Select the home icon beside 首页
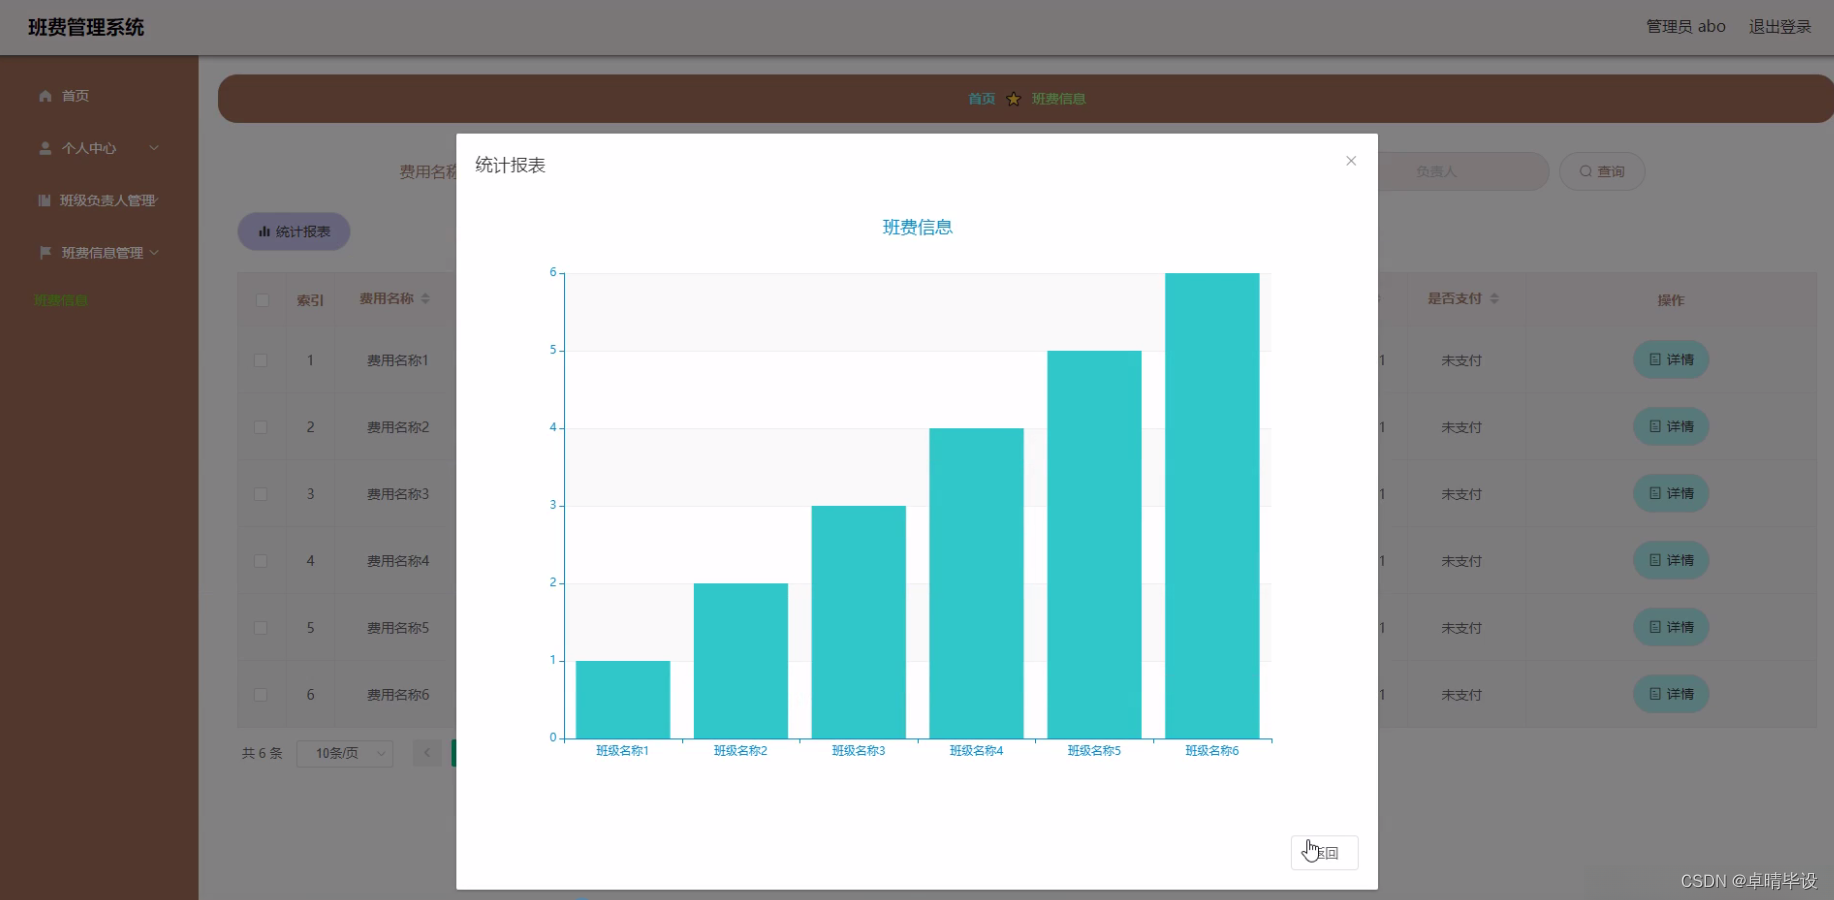This screenshot has width=1834, height=900. click(45, 96)
